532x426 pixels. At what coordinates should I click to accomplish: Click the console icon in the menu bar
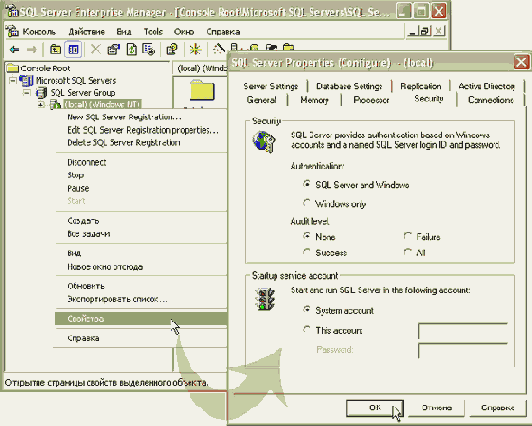pyautogui.click(x=13, y=31)
